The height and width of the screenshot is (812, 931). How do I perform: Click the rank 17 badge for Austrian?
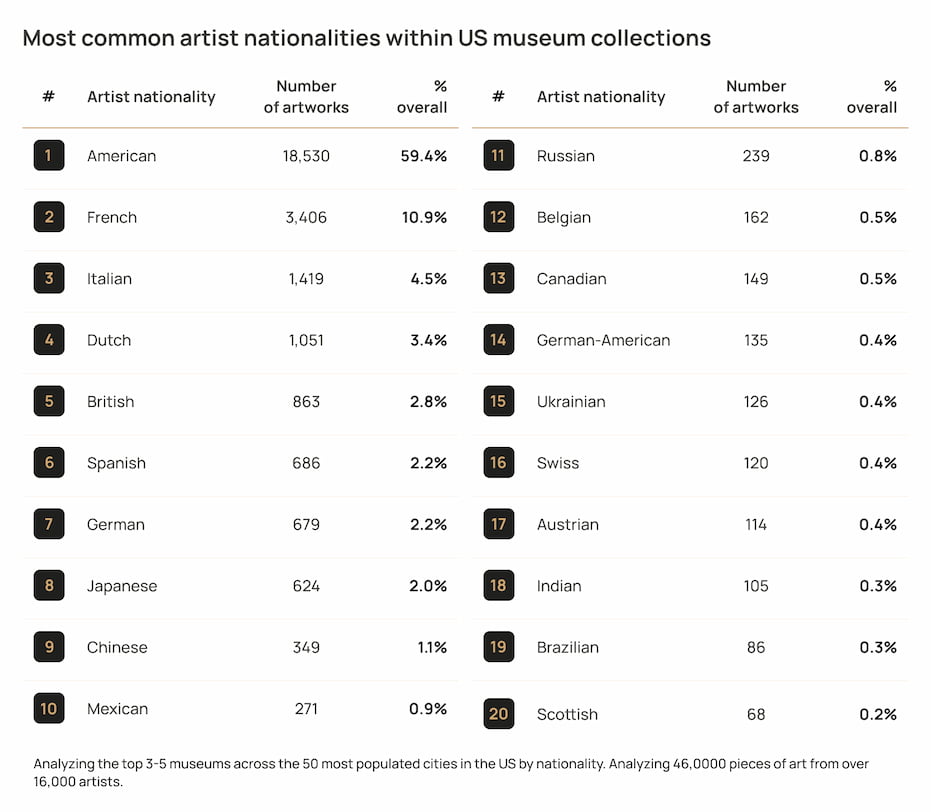(498, 524)
